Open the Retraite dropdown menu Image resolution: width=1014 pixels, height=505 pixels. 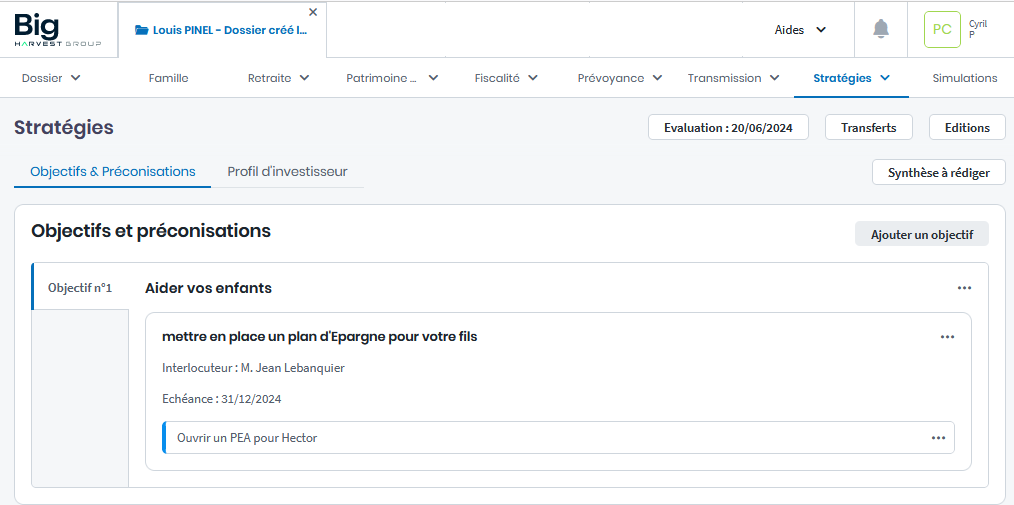278,78
